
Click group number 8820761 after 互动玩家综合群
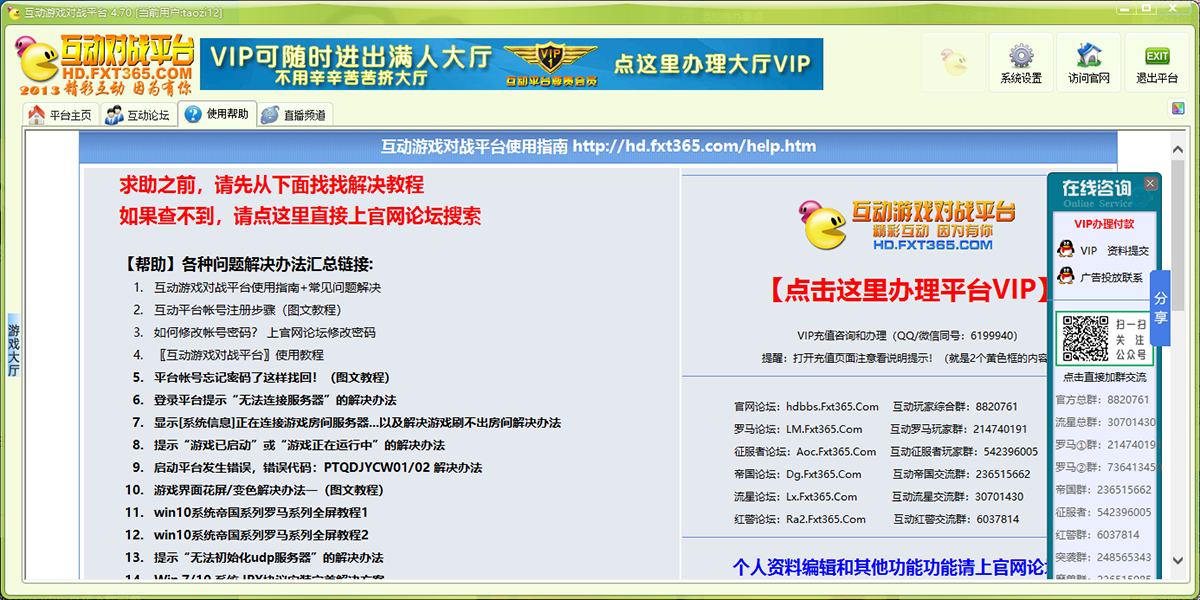coord(996,407)
